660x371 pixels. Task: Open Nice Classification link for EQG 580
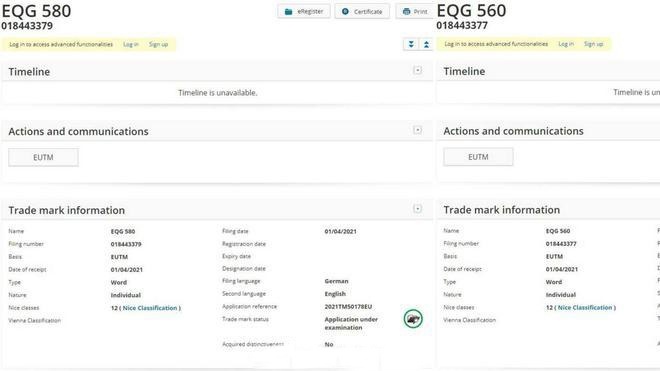pyautogui.click(x=150, y=308)
